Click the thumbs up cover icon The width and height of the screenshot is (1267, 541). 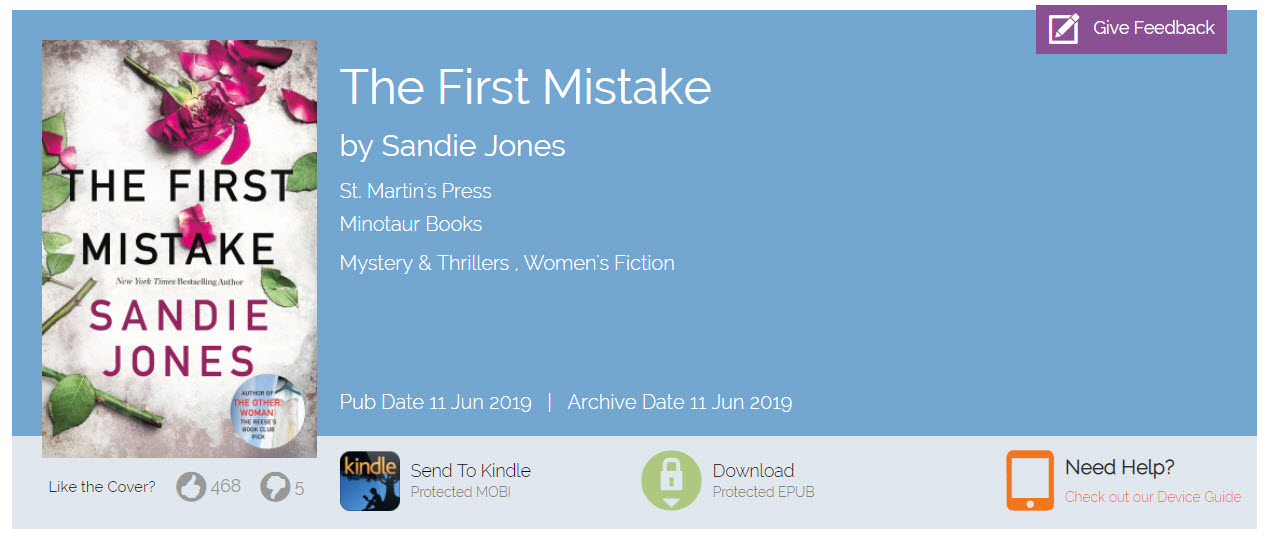tap(191, 487)
